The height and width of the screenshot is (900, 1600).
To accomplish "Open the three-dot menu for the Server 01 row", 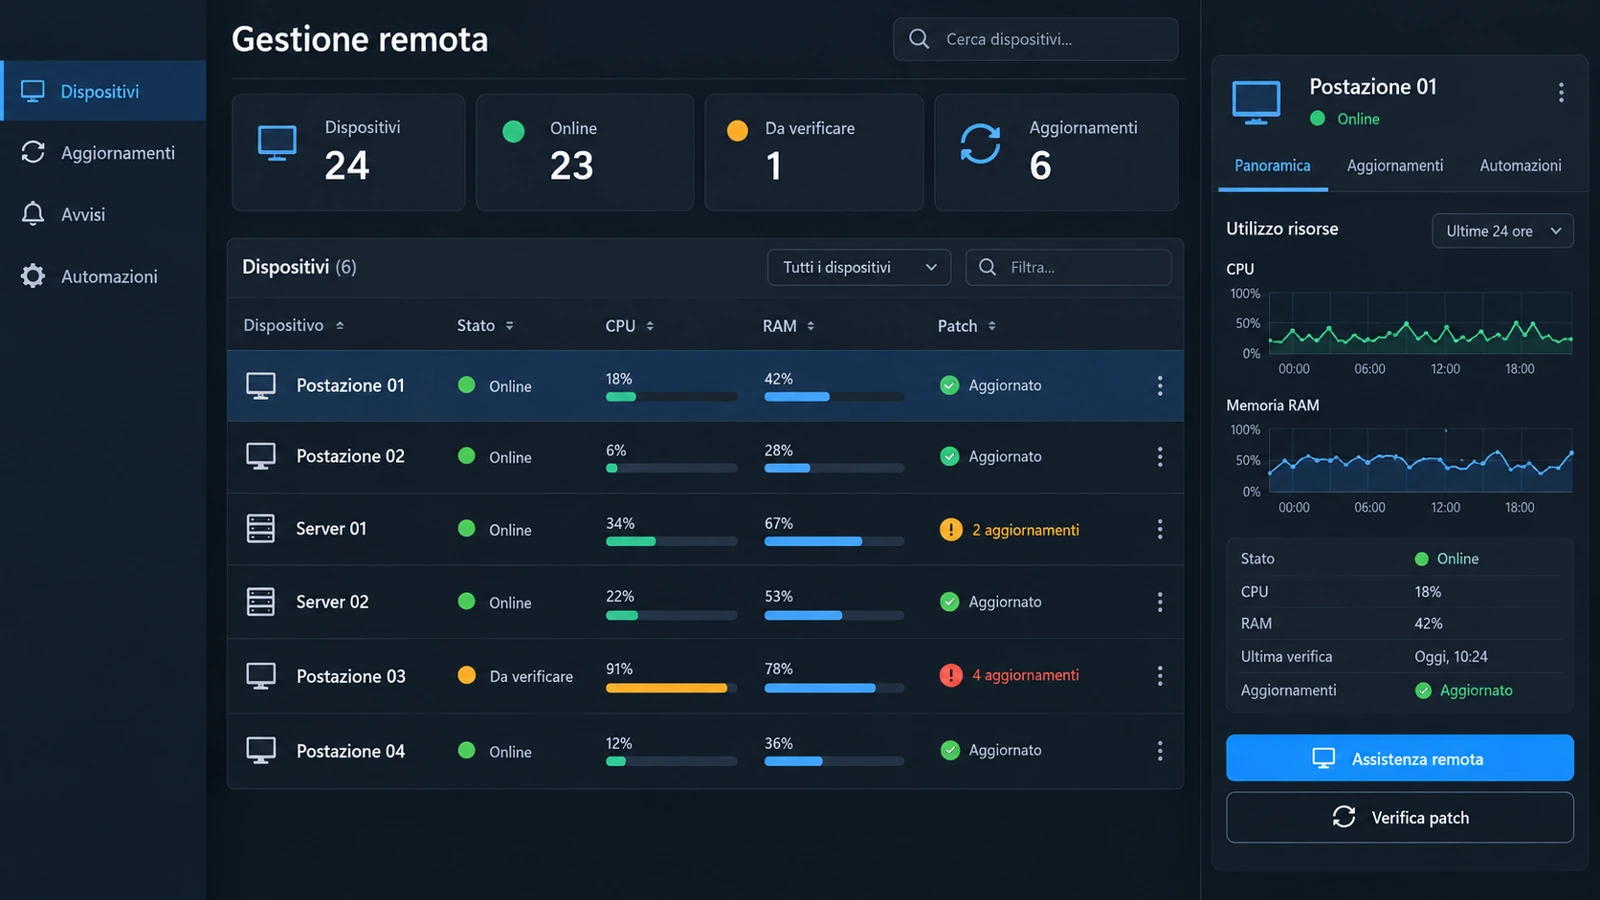I will coord(1160,529).
